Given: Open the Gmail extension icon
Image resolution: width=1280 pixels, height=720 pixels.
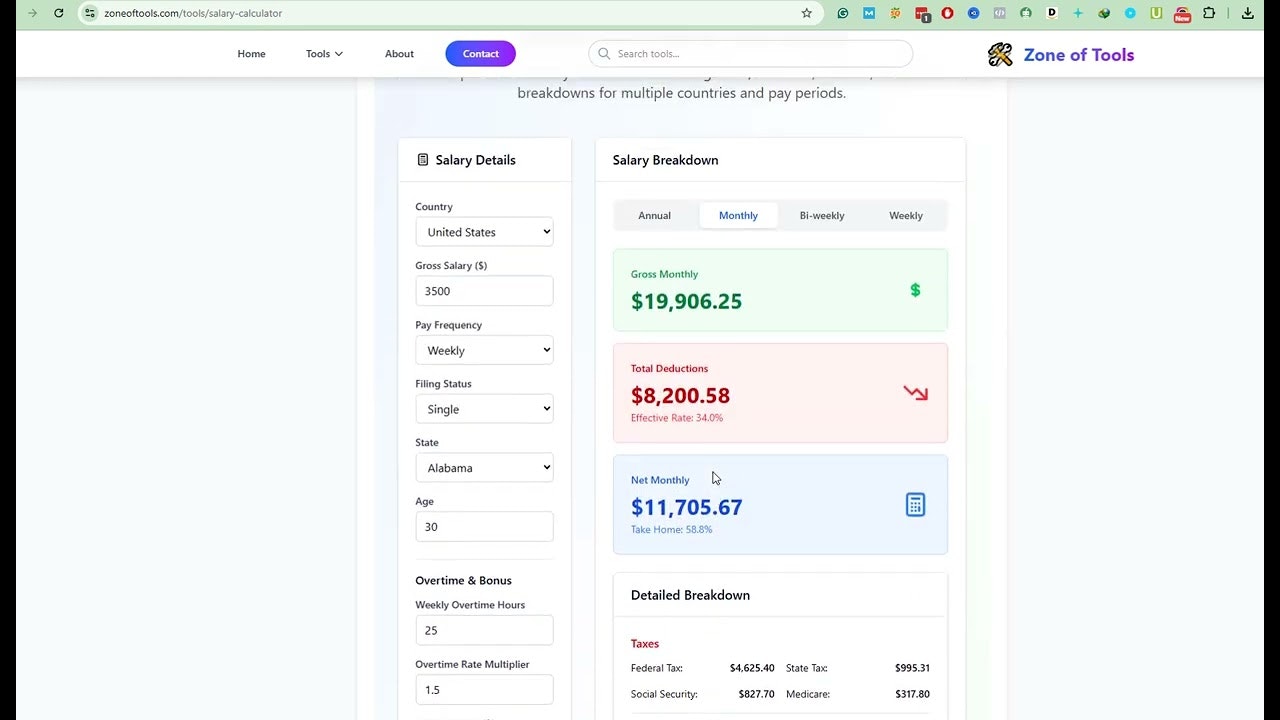Looking at the screenshot, I should click(868, 13).
